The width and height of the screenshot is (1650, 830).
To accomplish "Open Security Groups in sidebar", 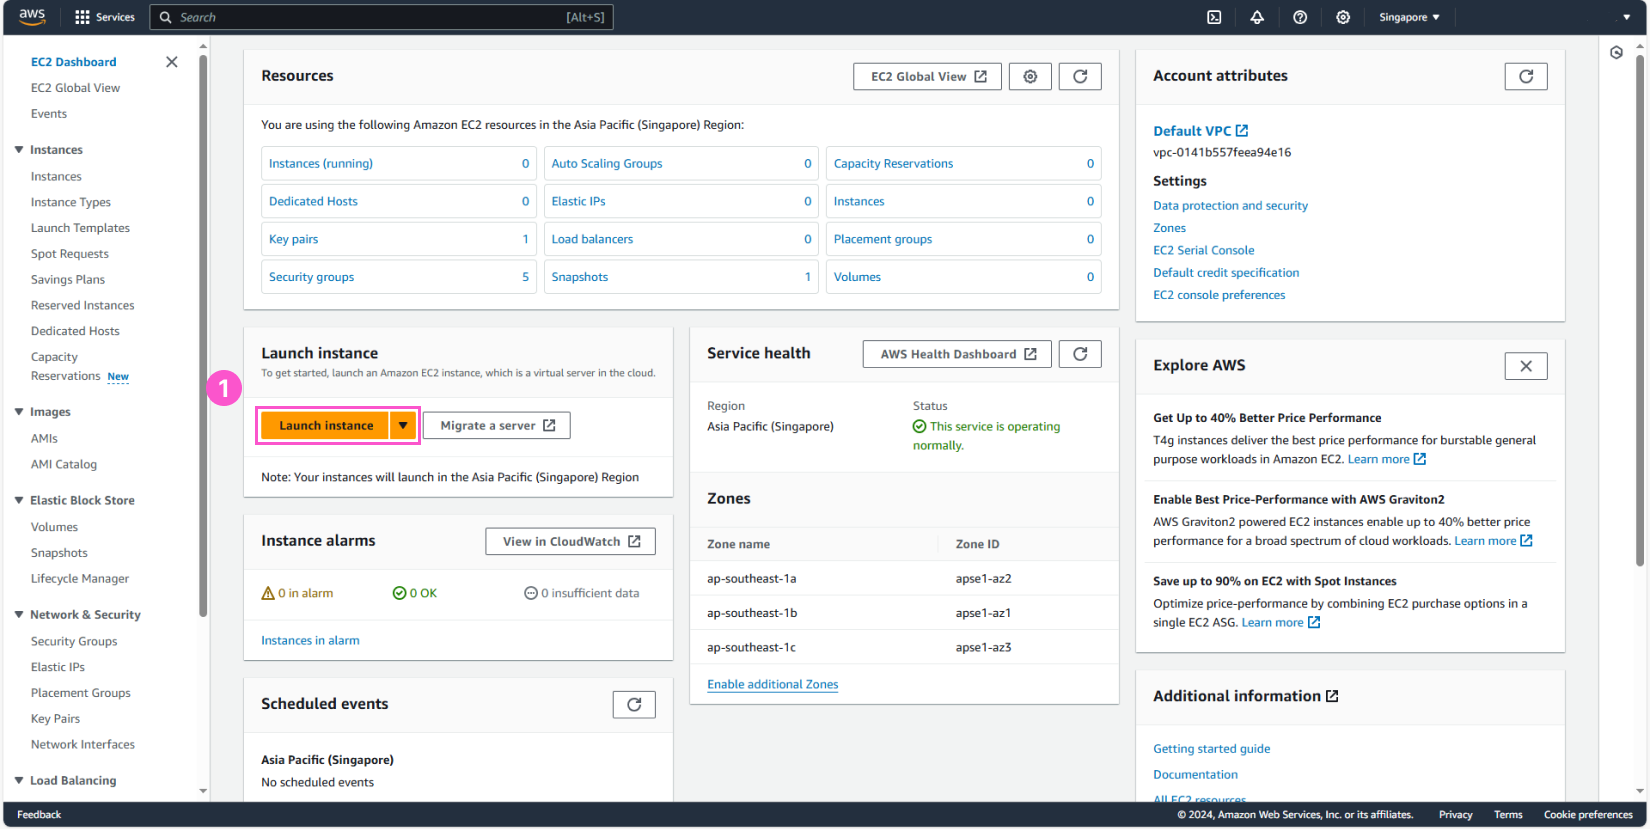I will [x=74, y=642].
